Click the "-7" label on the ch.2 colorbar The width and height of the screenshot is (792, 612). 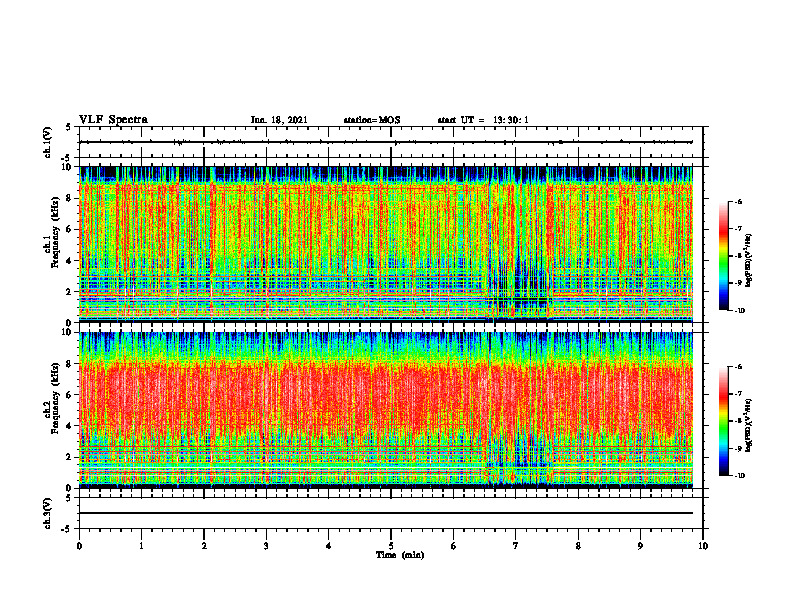point(738,394)
